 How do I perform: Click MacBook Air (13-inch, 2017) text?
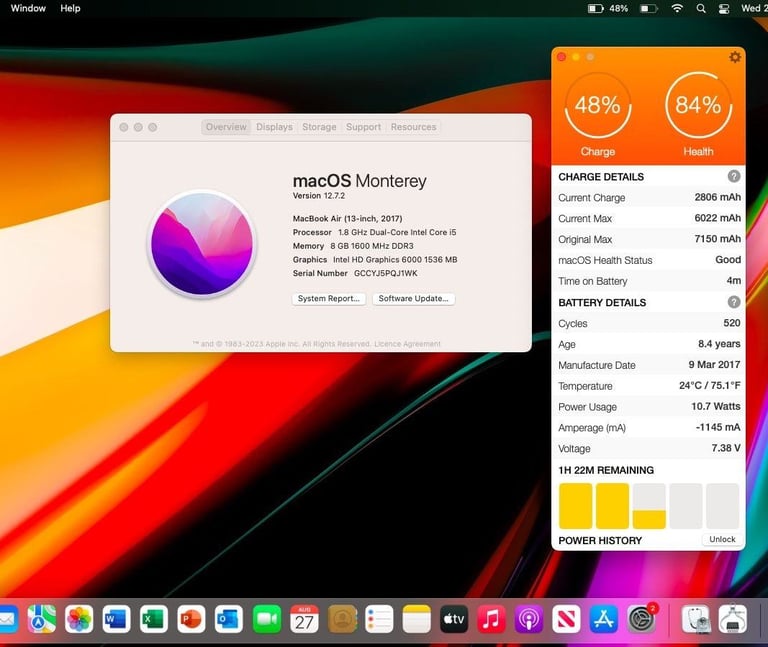click(347, 218)
